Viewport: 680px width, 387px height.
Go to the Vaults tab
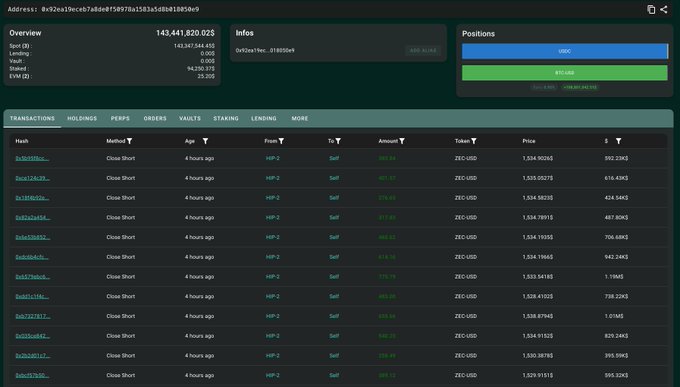tap(190, 118)
